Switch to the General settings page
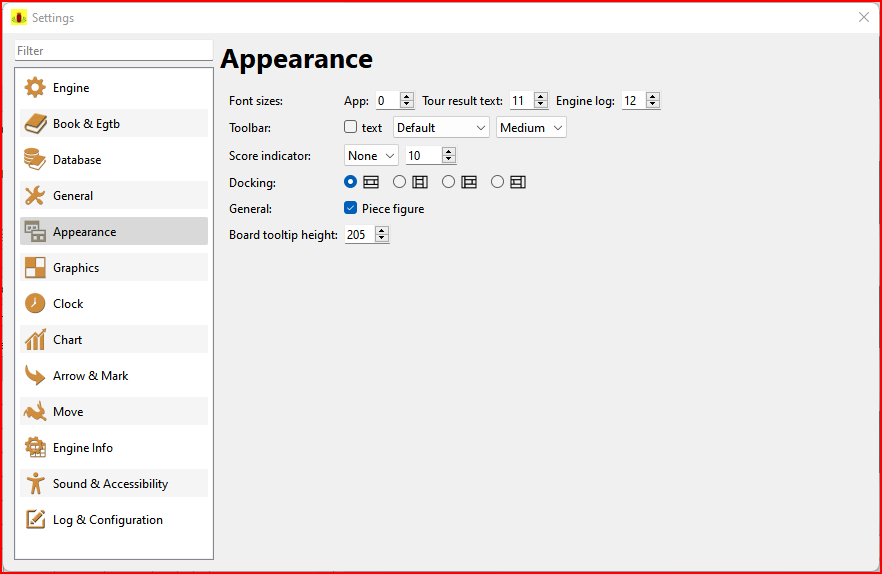Viewport: 882px width, 574px height. tap(73, 196)
